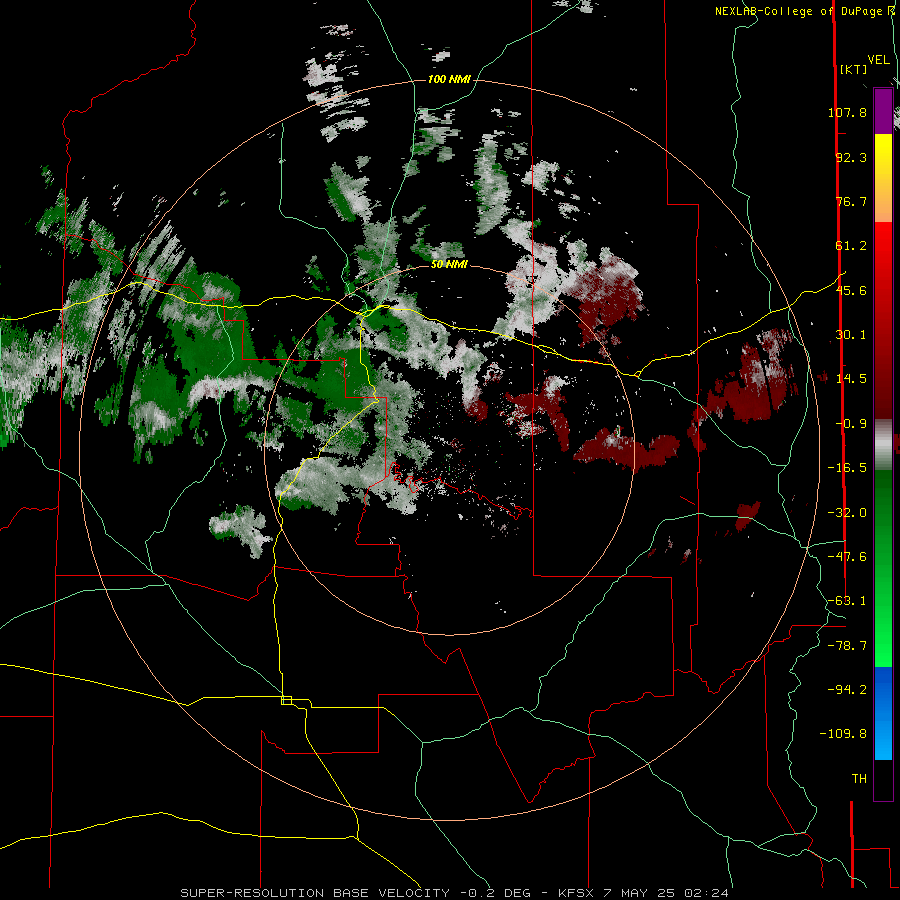Screen dimensions: 900x900
Task: Pick the yellow-orange segment of color bar
Action: [883, 178]
